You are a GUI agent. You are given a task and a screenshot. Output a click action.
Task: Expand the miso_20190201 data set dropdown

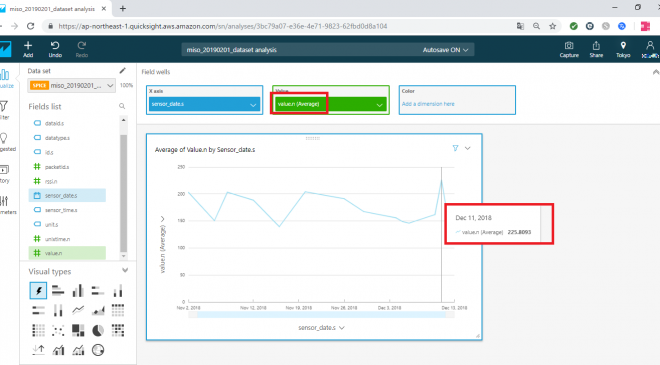tap(72, 85)
